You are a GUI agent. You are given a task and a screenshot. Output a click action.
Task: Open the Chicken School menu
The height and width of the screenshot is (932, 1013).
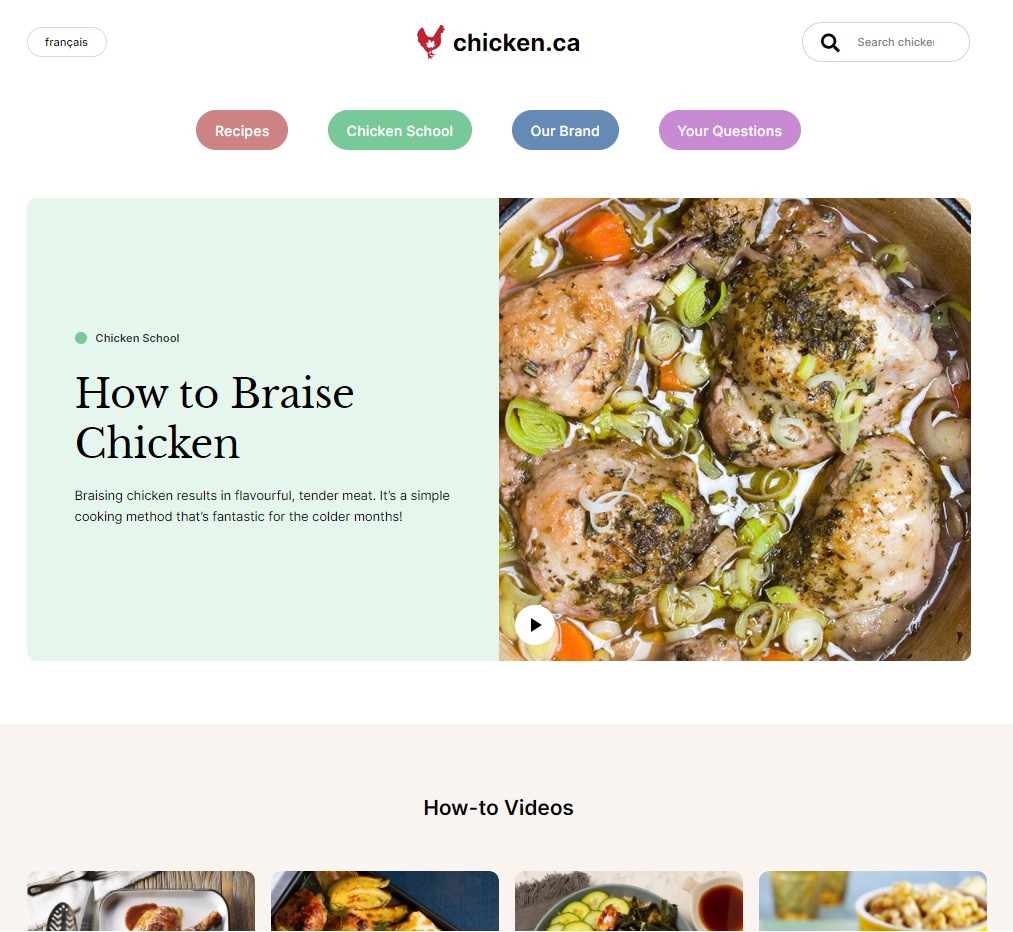pyautogui.click(x=400, y=130)
